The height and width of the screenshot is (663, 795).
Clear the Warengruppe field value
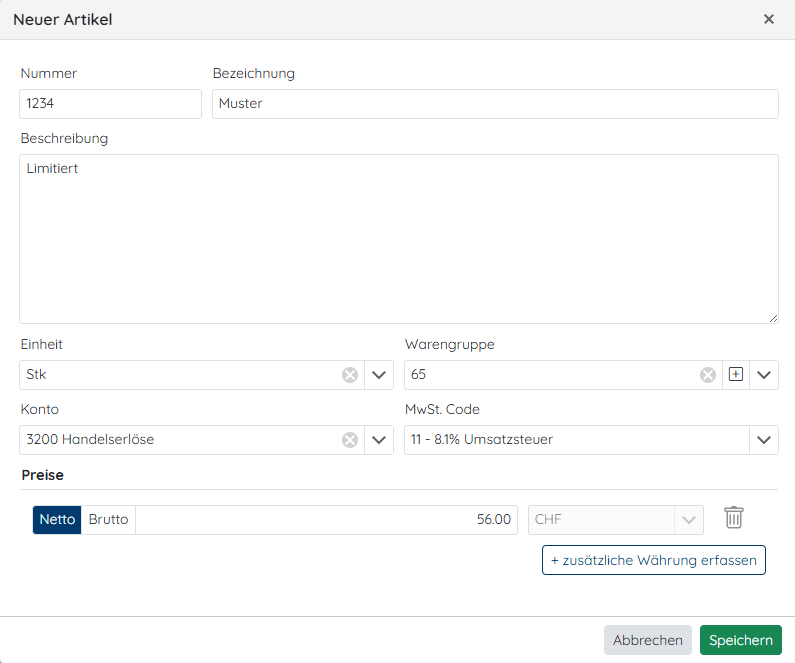(x=708, y=375)
